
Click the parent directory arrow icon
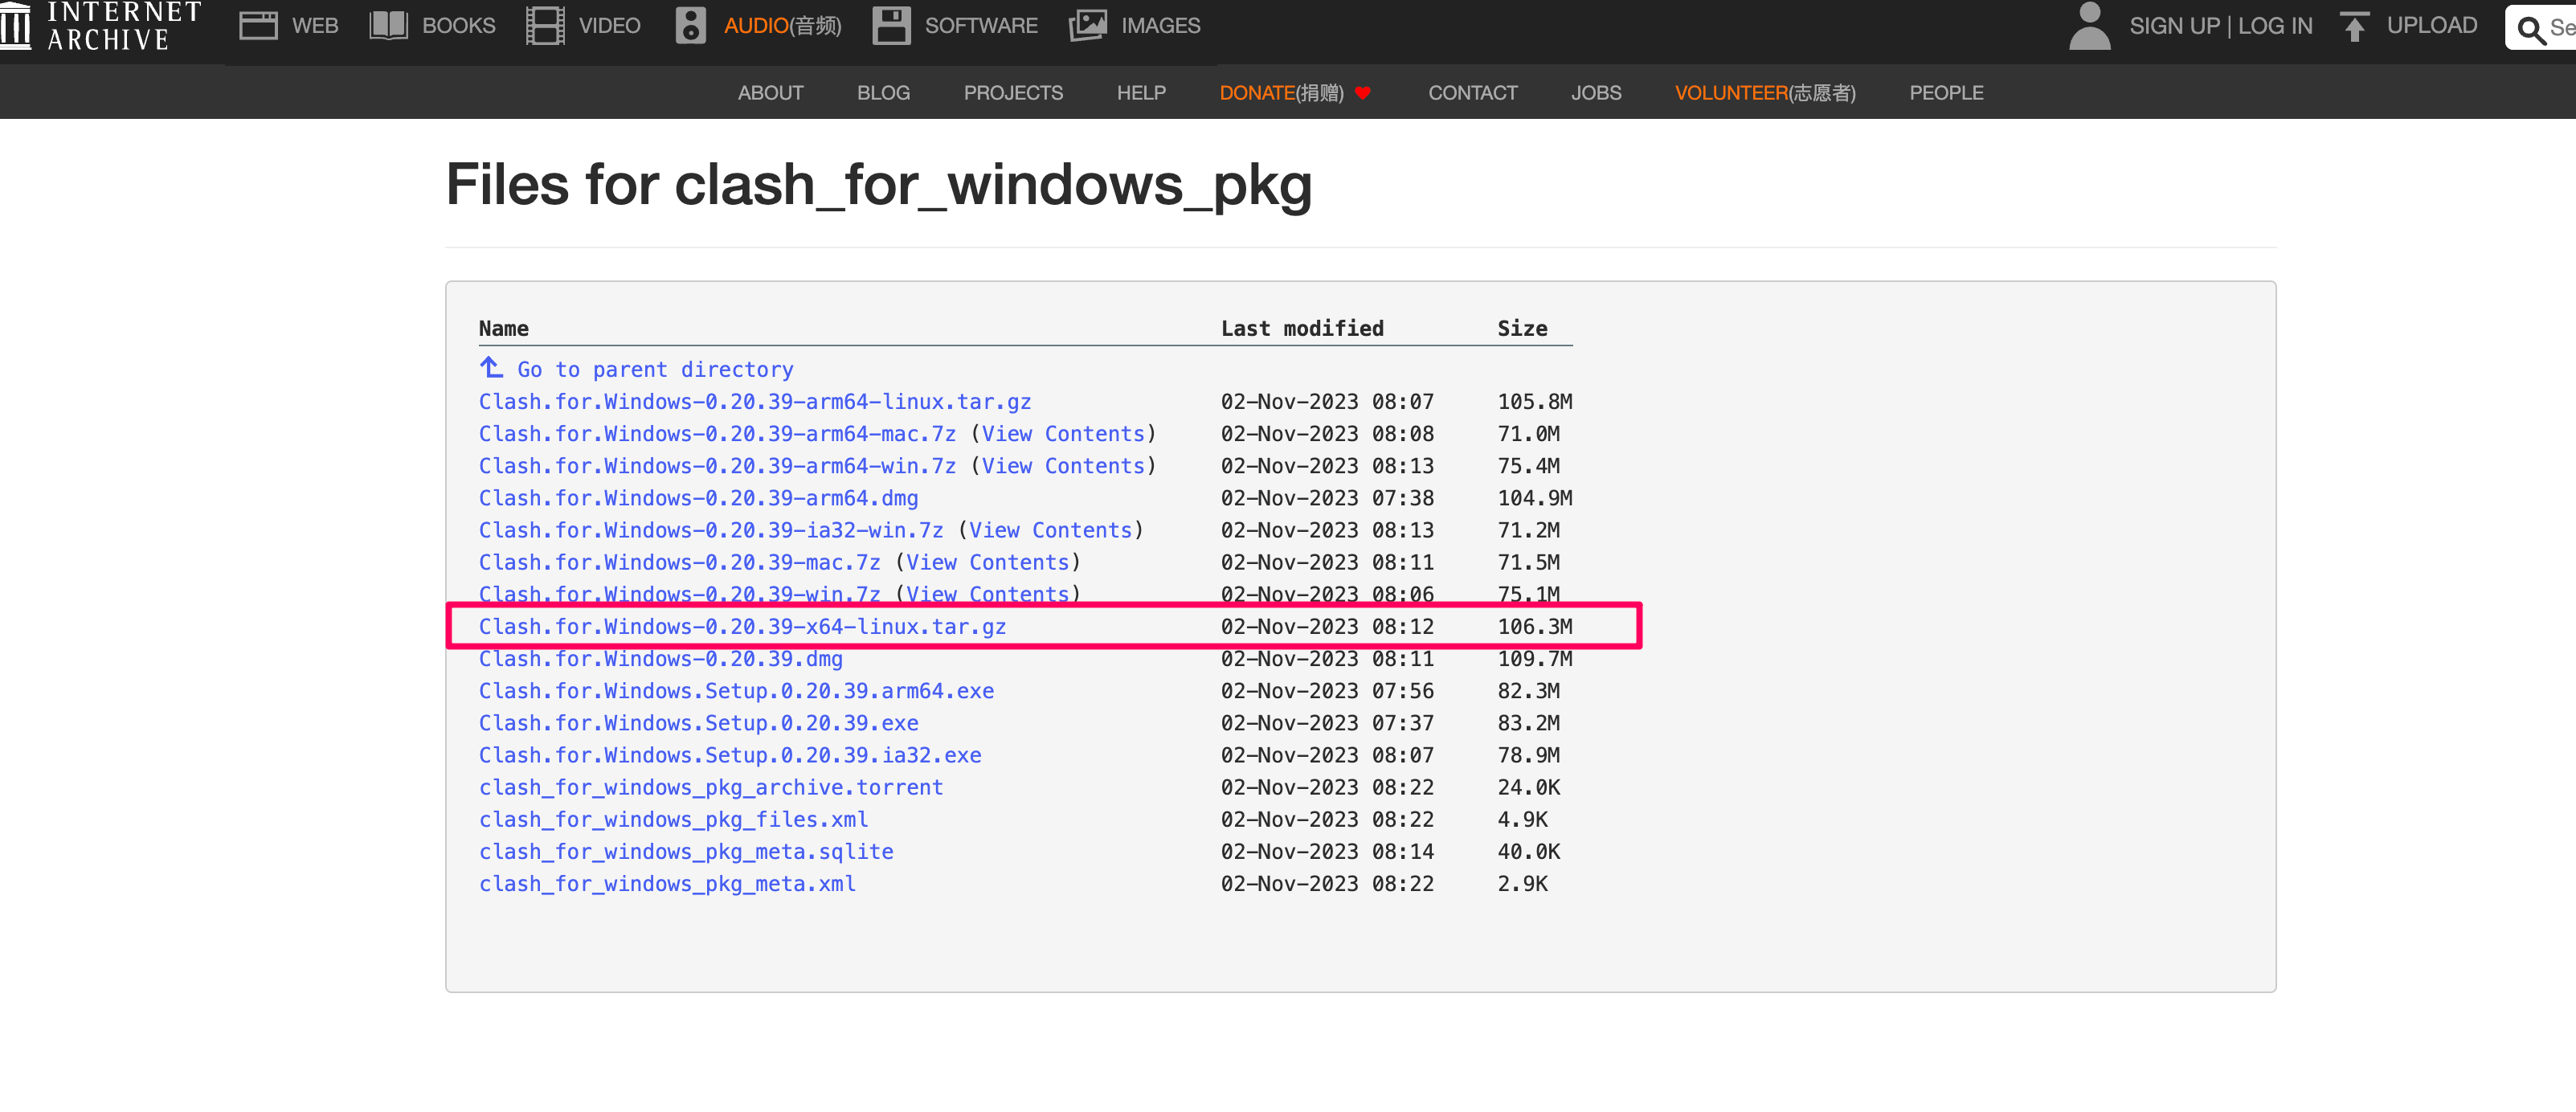(x=491, y=367)
